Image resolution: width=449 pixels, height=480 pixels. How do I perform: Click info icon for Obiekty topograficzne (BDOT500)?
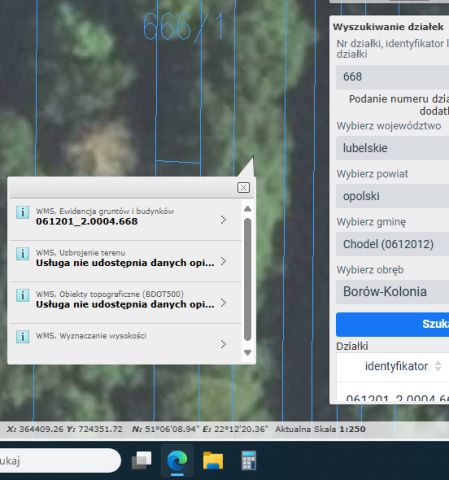pos(23,295)
